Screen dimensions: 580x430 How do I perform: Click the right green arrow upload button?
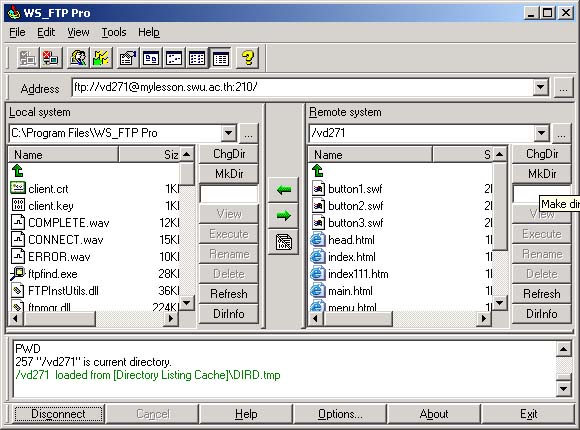tap(283, 215)
